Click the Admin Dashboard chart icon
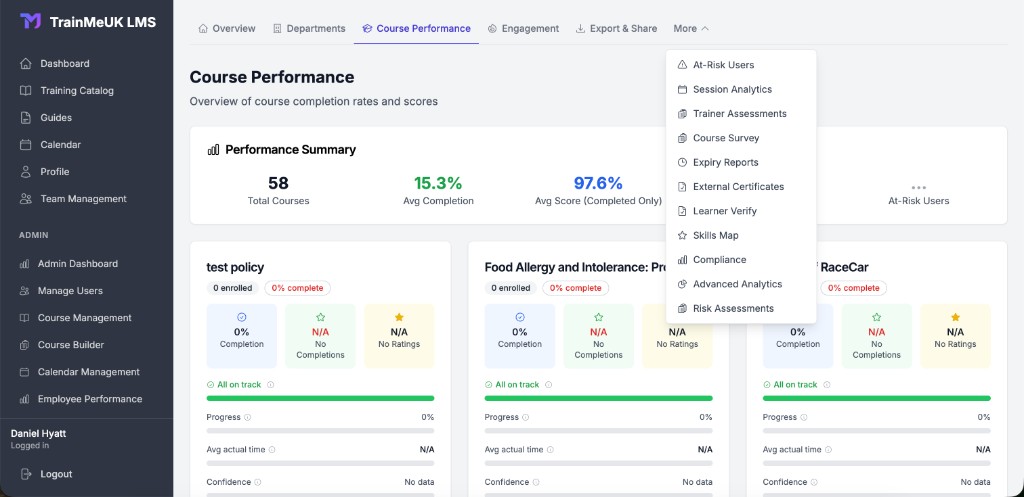This screenshot has height=497, width=1024. point(24,264)
